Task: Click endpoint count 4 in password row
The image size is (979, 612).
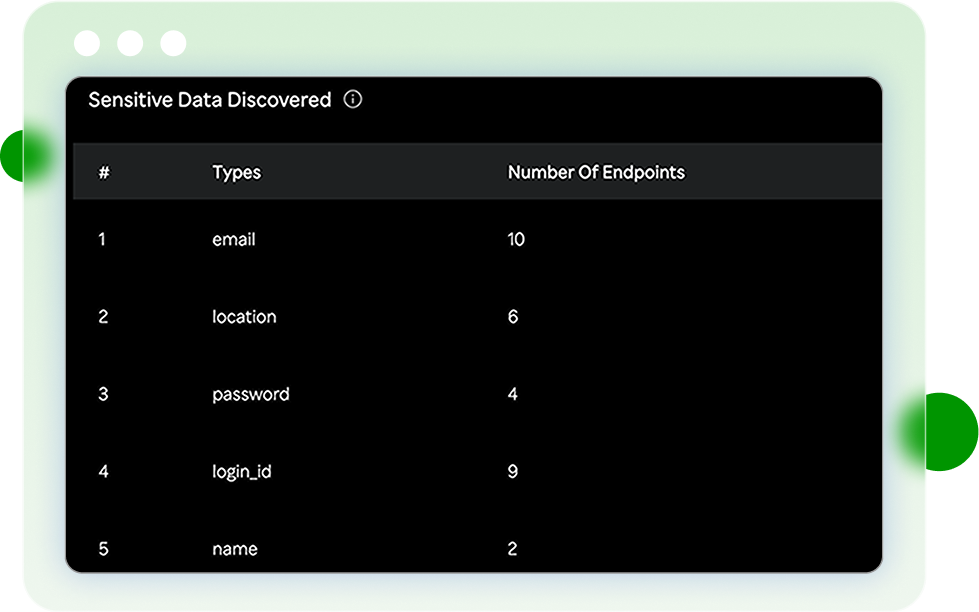Action: tap(513, 394)
